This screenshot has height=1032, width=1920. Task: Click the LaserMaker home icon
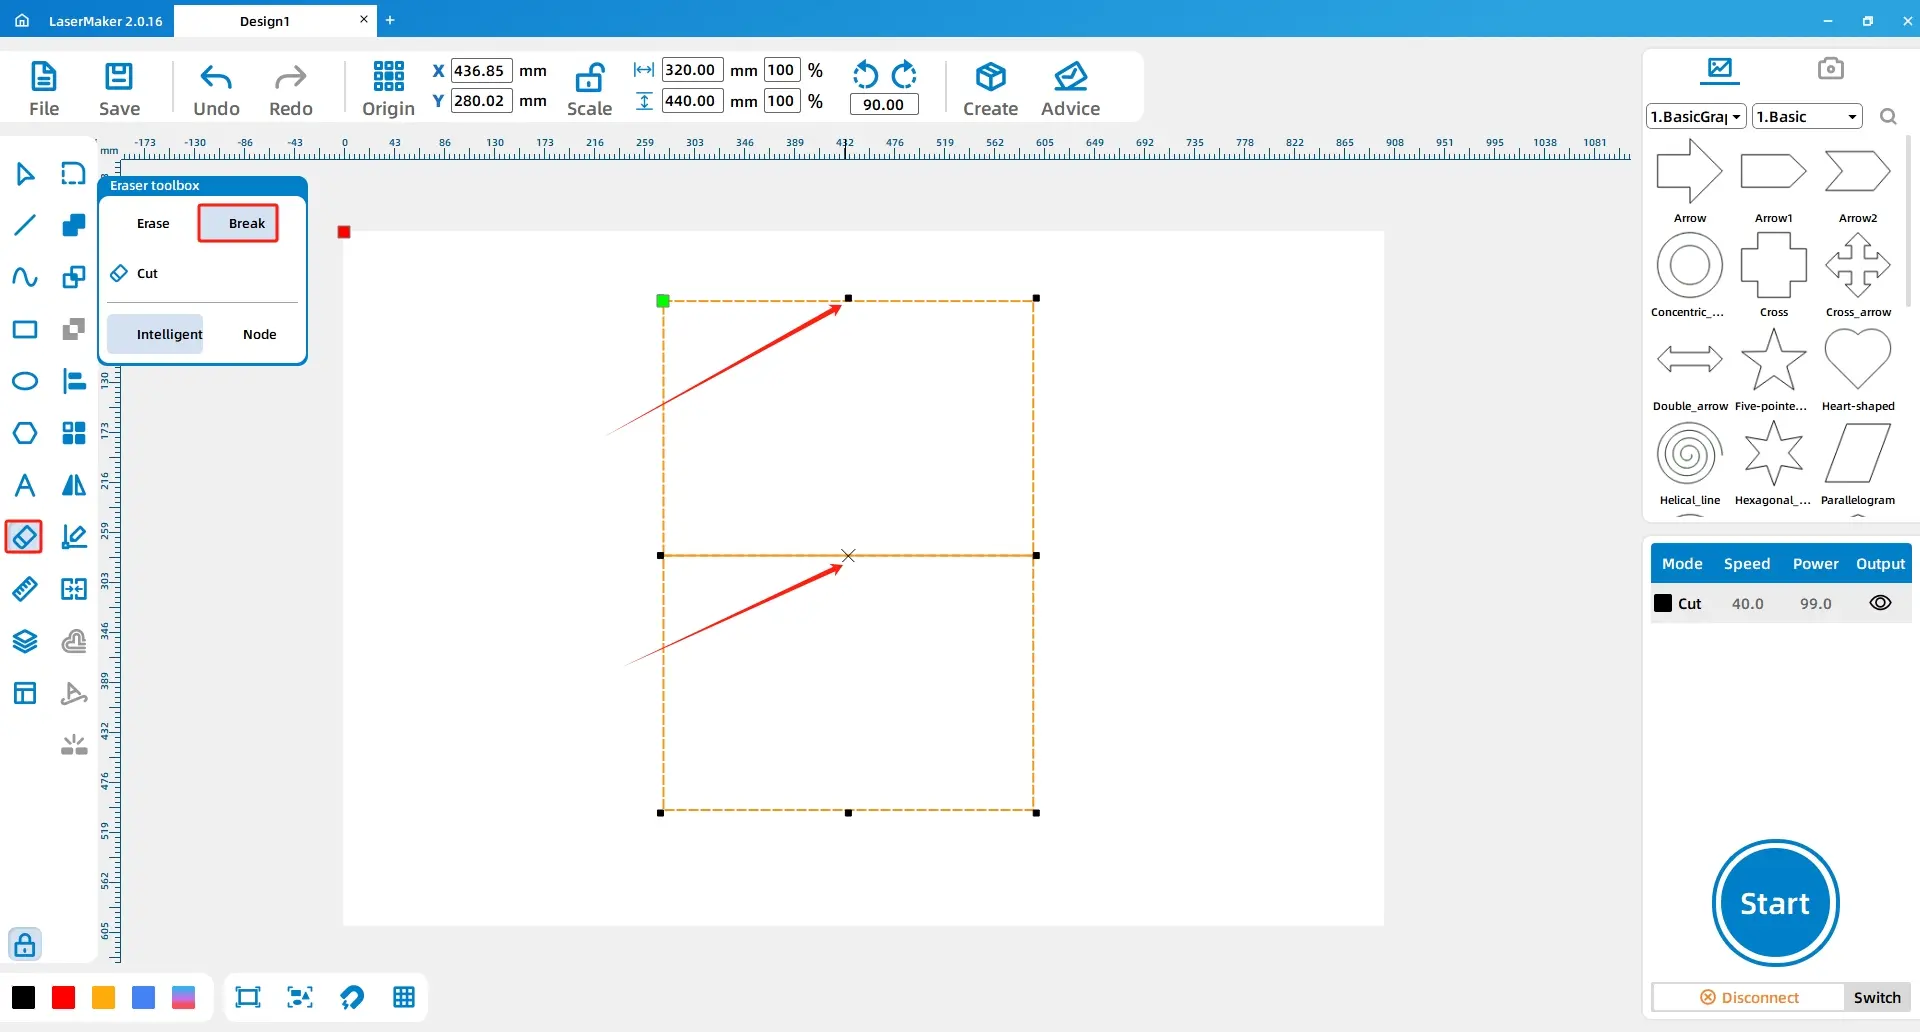click(22, 20)
